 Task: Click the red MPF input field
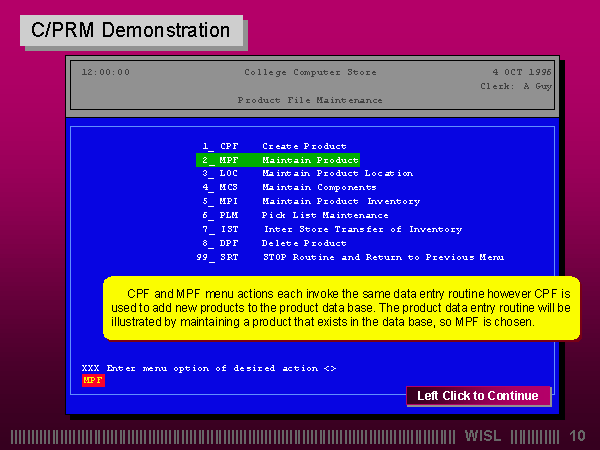tap(92, 381)
